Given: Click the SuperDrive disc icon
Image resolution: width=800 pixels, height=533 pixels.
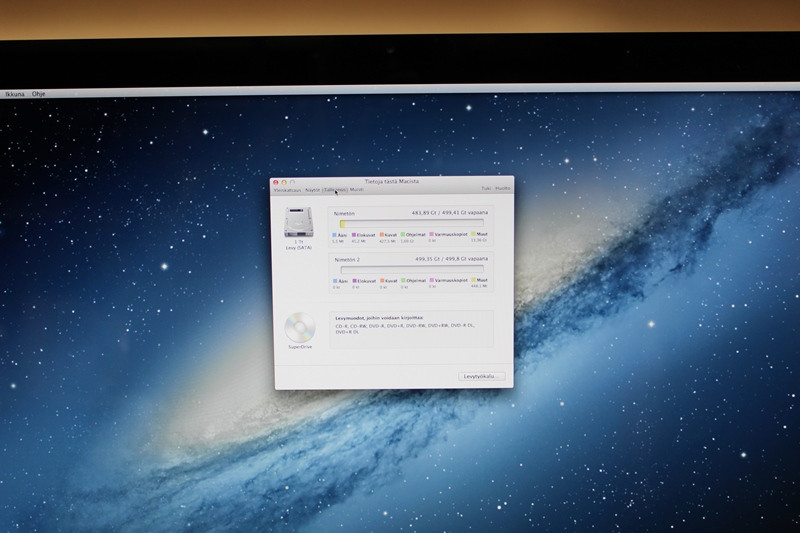Looking at the screenshot, I should point(299,327).
